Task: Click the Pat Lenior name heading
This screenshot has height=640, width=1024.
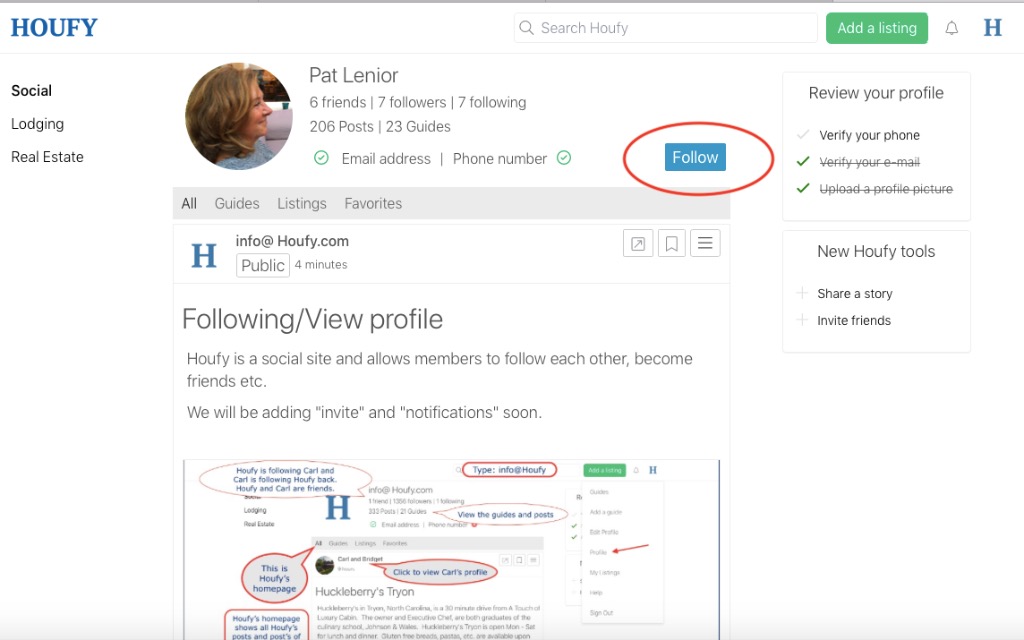Action: pyautogui.click(x=353, y=75)
